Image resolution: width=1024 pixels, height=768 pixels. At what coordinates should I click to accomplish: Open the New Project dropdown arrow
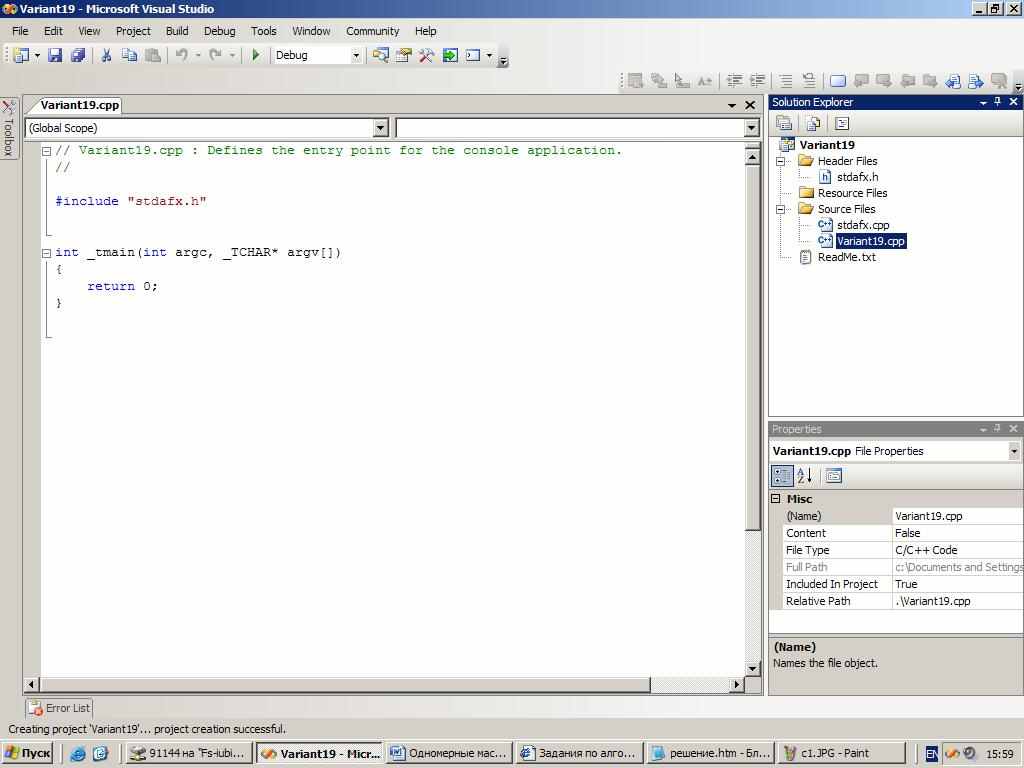point(37,56)
